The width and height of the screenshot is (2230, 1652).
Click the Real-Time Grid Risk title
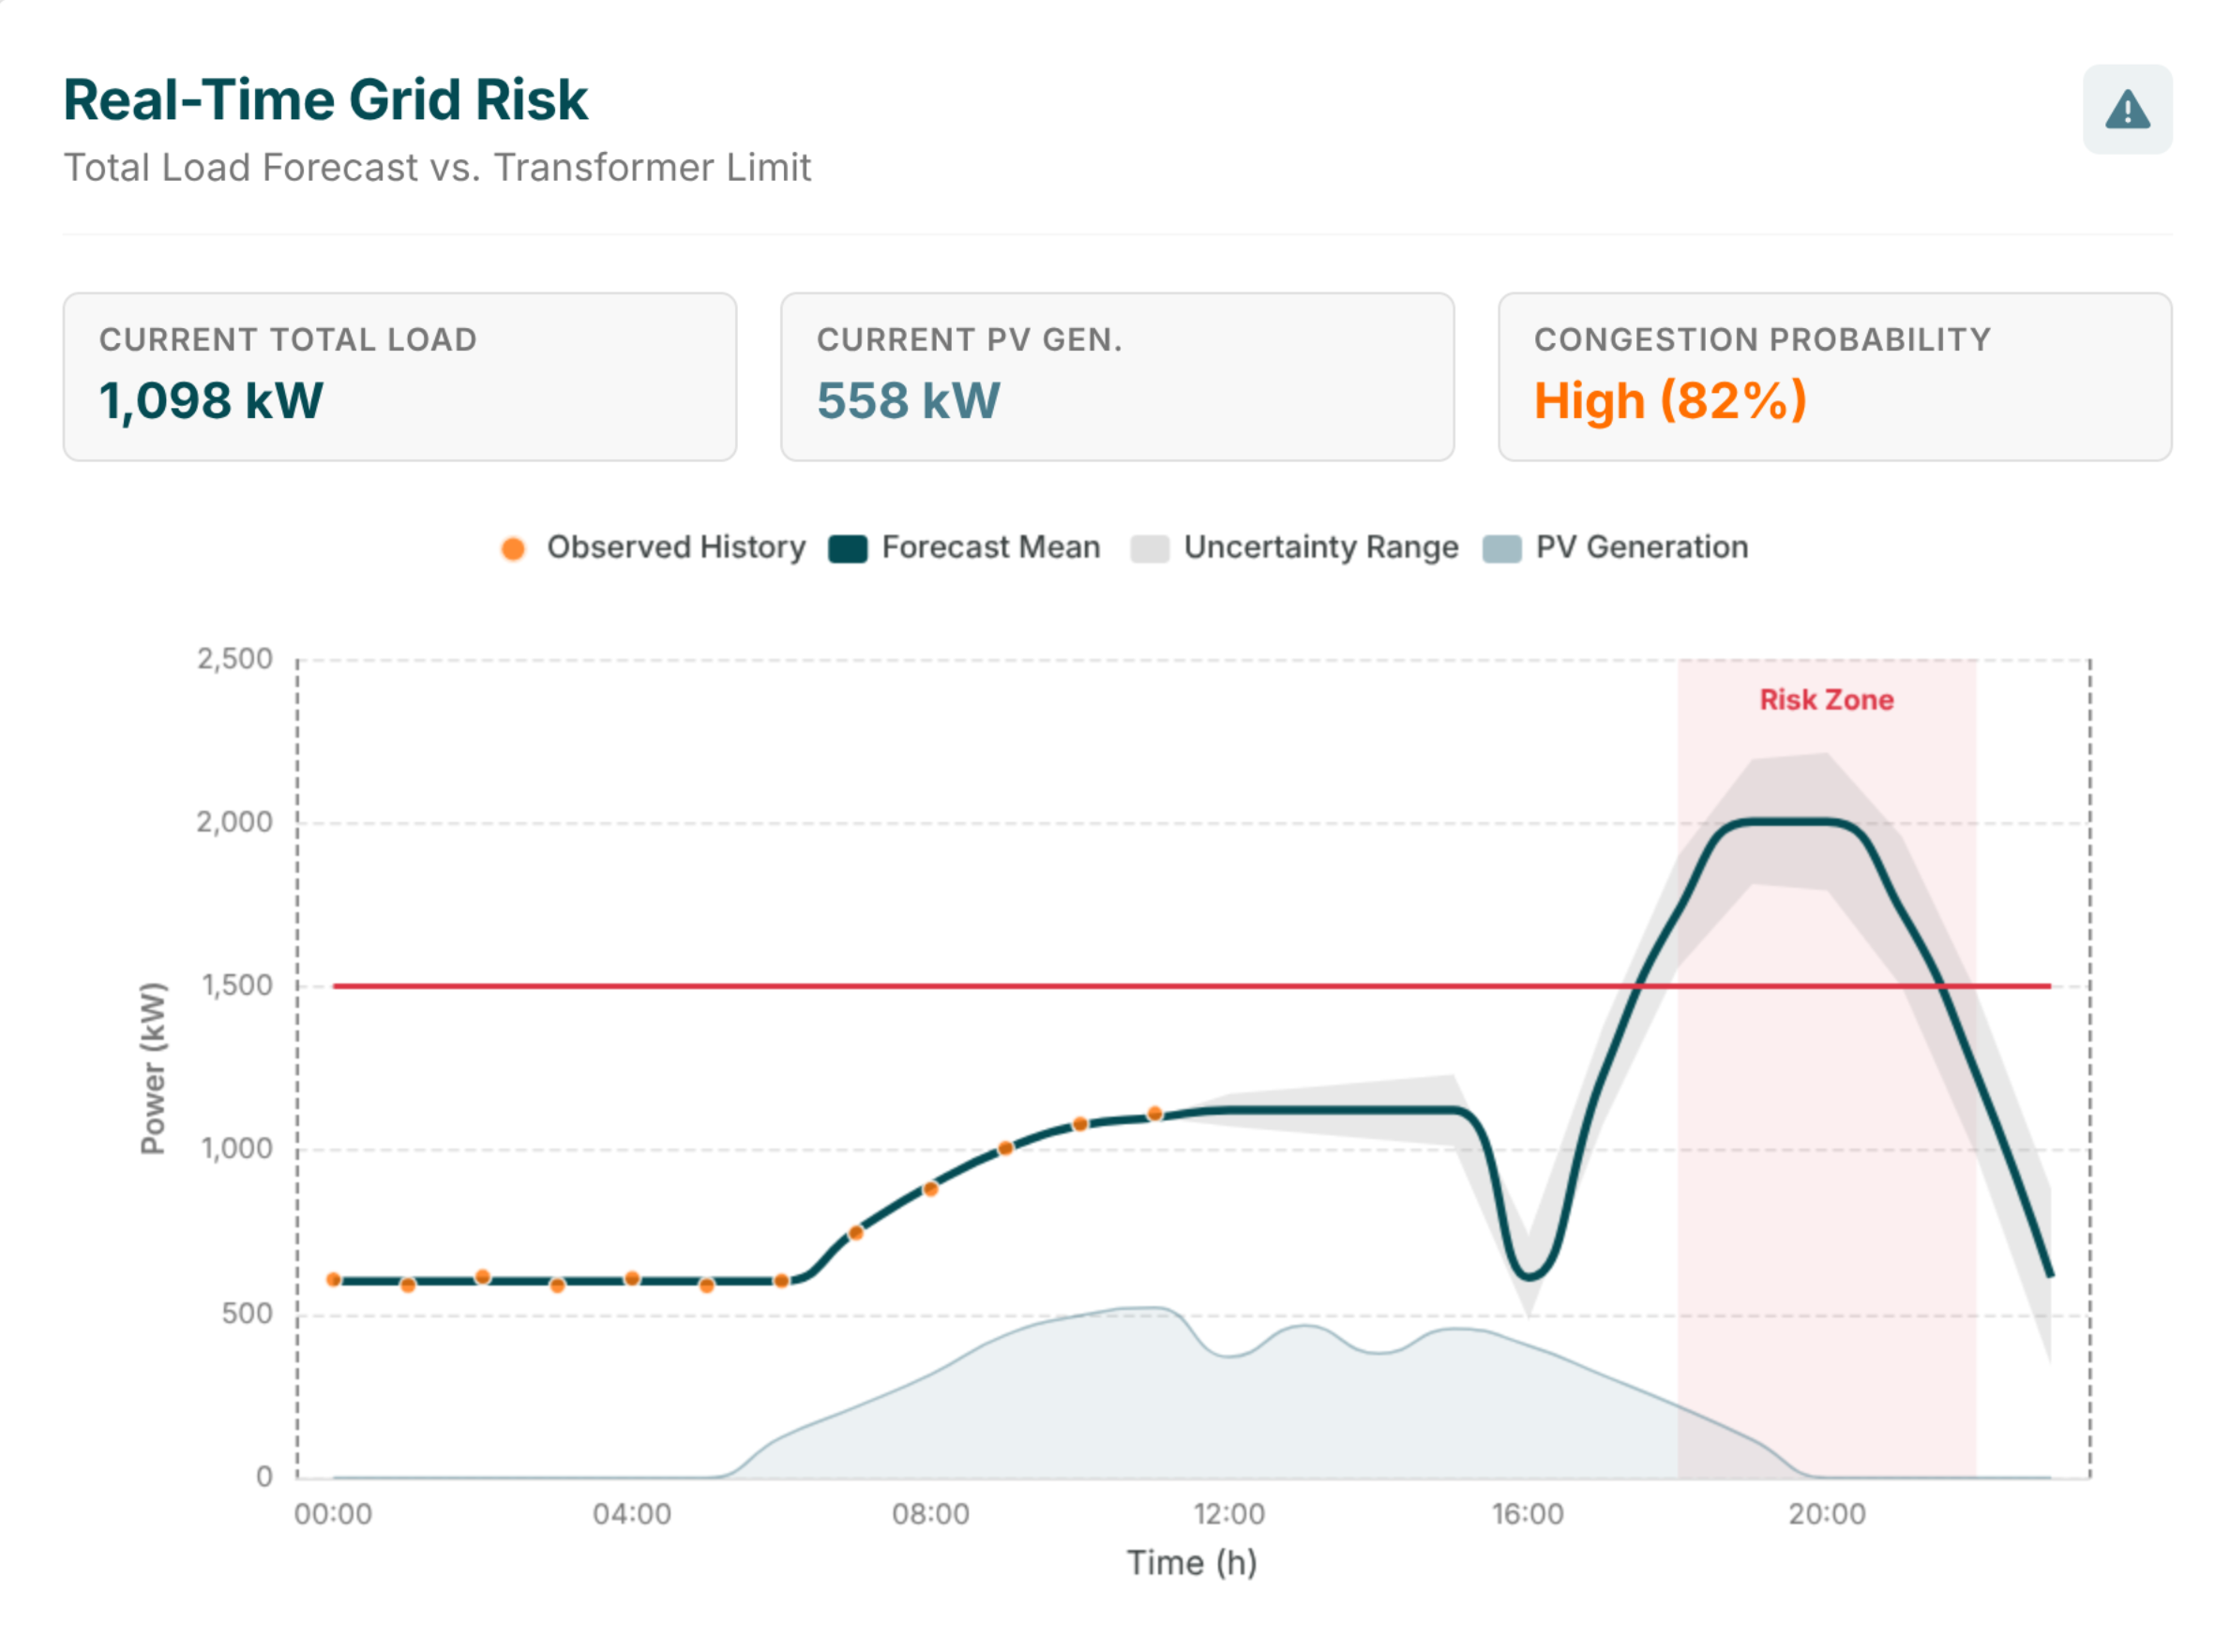click(325, 99)
